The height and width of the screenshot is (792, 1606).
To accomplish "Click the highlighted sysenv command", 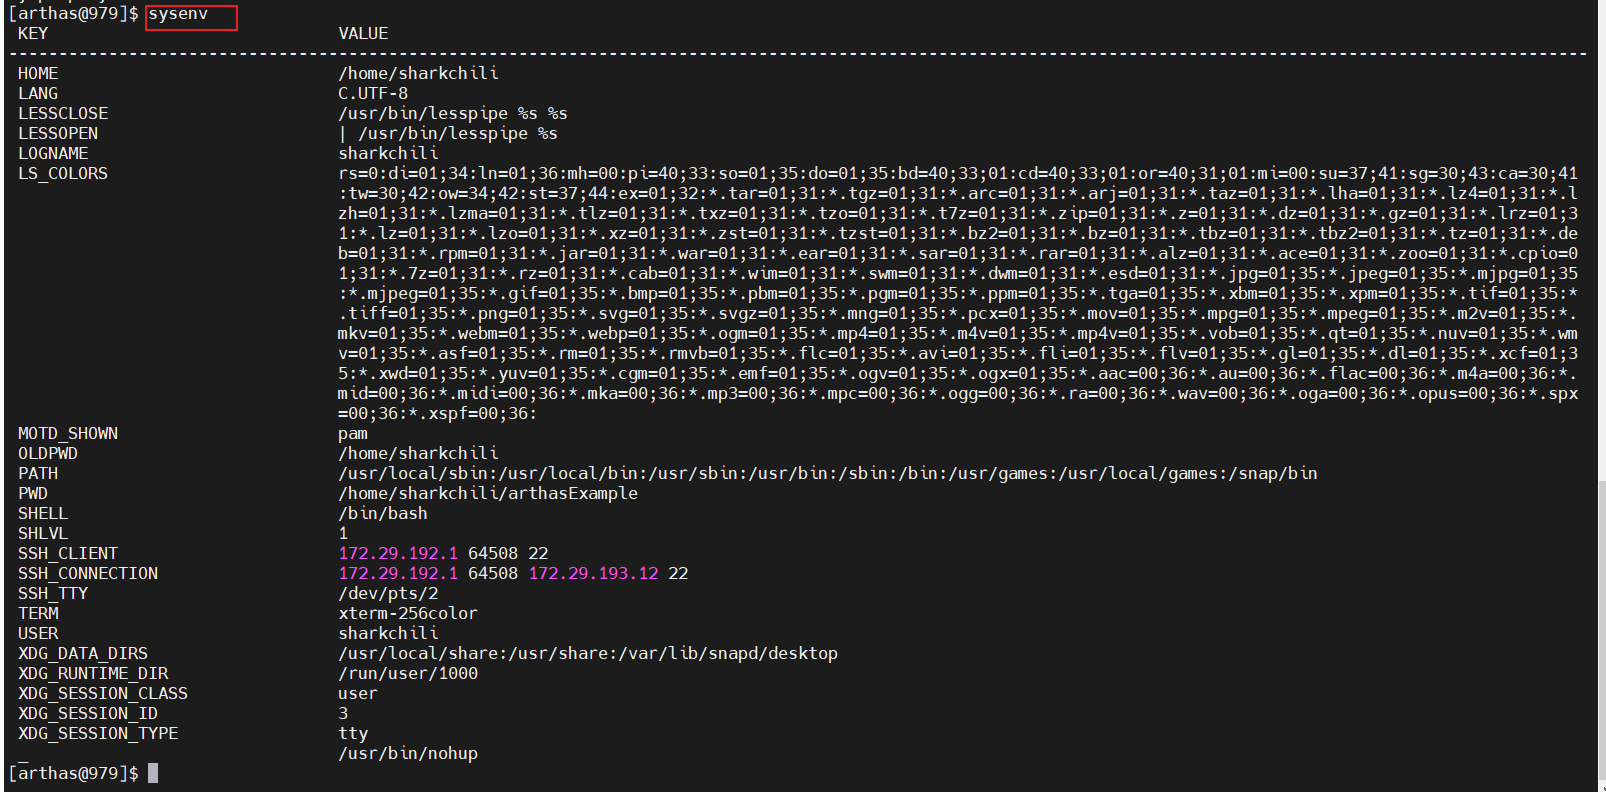I will point(178,14).
